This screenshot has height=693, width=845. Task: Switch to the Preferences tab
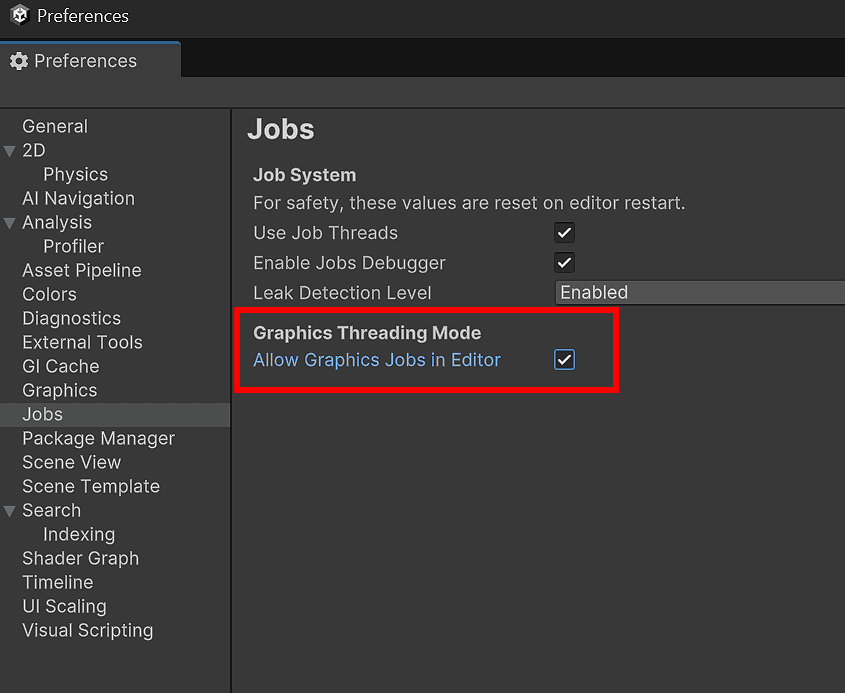(84, 61)
